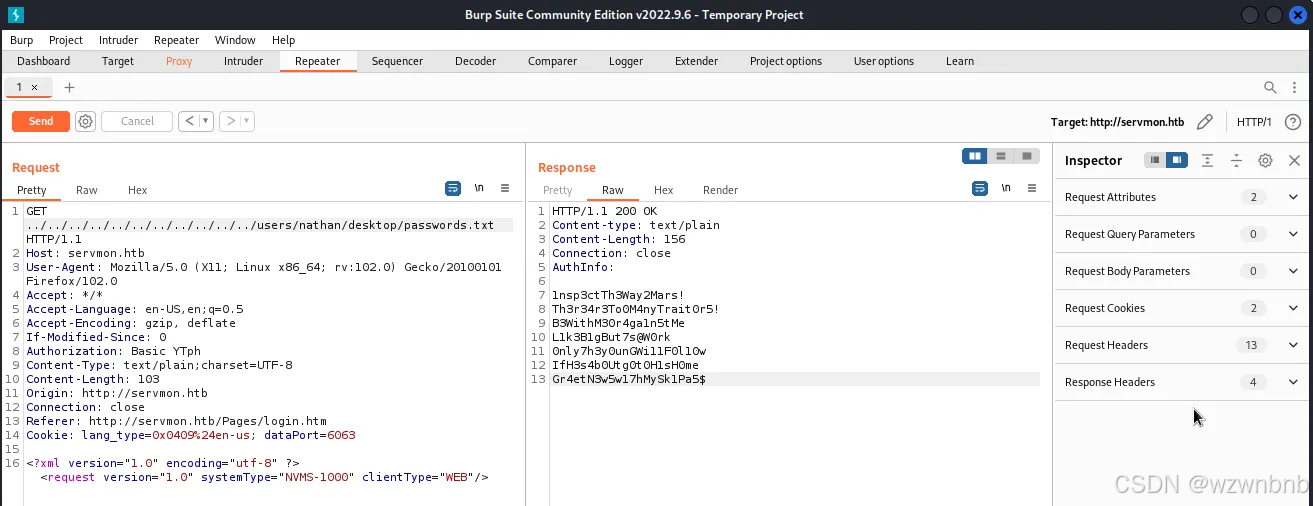Close the Inspector panel
This screenshot has width=1313, height=506.
click(x=1294, y=160)
